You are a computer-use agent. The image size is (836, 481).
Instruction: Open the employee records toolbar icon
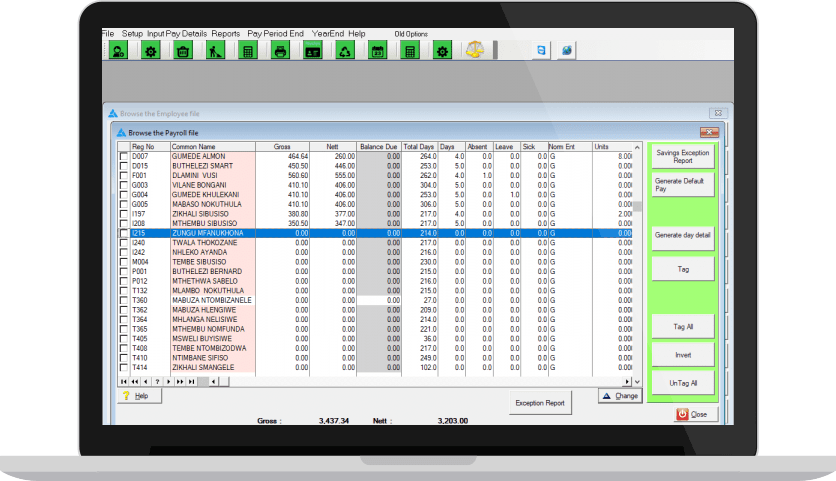click(x=118, y=51)
